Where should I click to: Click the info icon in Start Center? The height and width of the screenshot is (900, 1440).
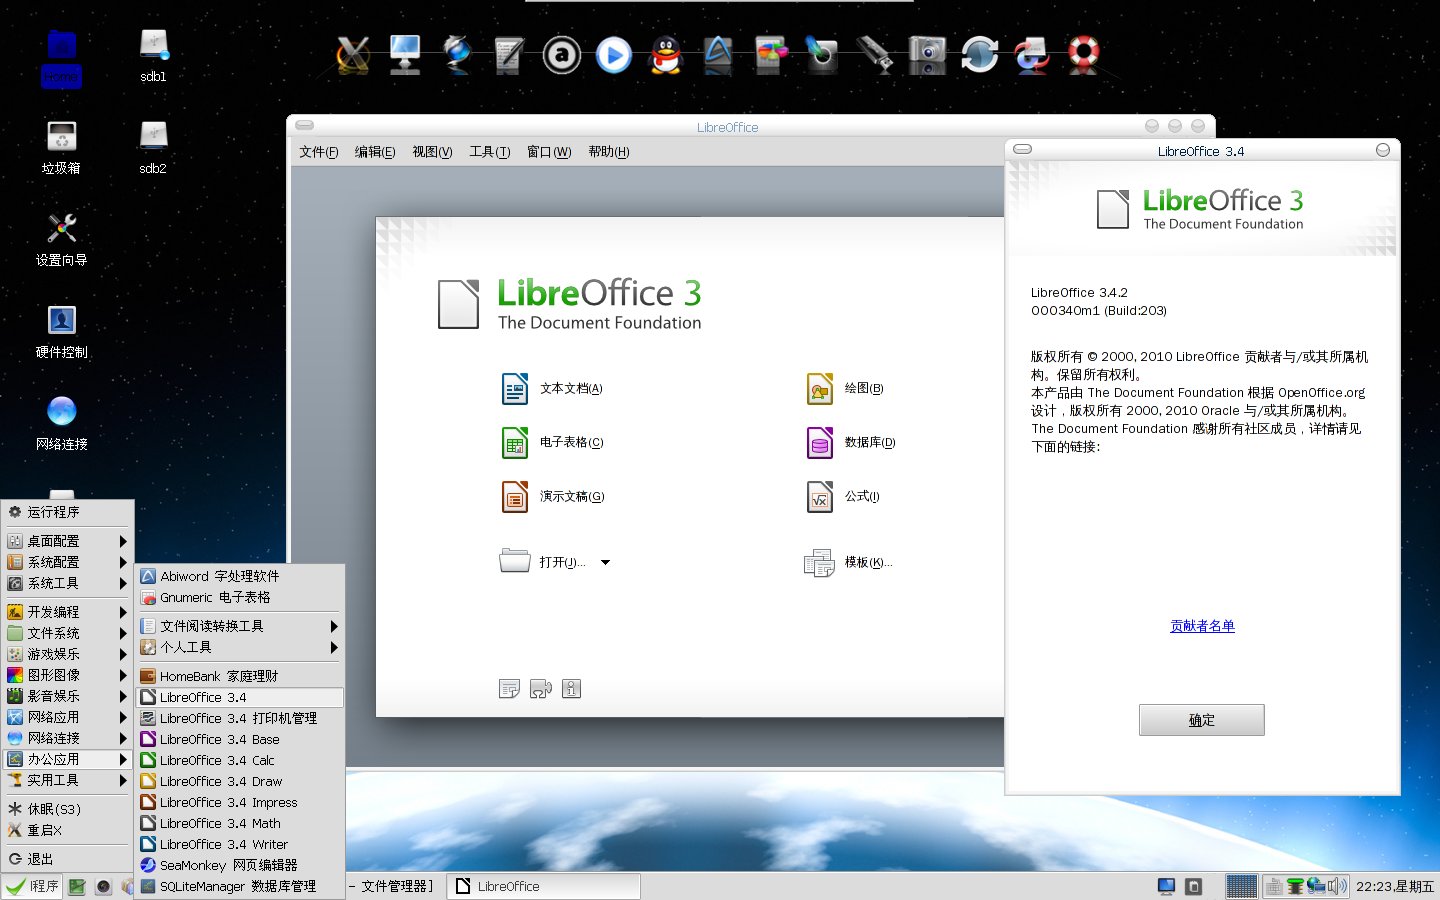click(x=571, y=689)
